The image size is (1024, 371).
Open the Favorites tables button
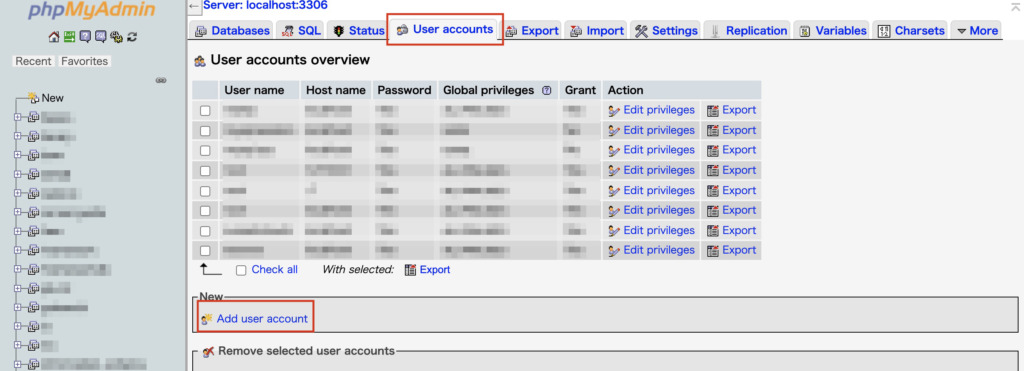pyautogui.click(x=84, y=61)
